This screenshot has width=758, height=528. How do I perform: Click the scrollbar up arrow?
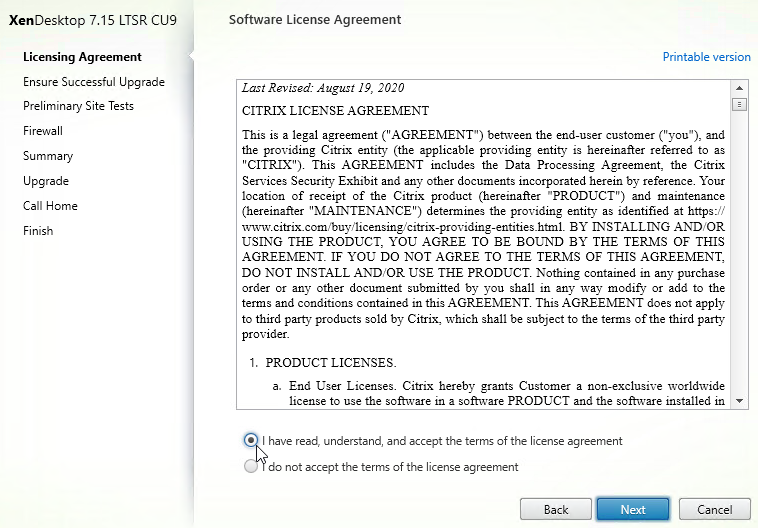coord(739,88)
